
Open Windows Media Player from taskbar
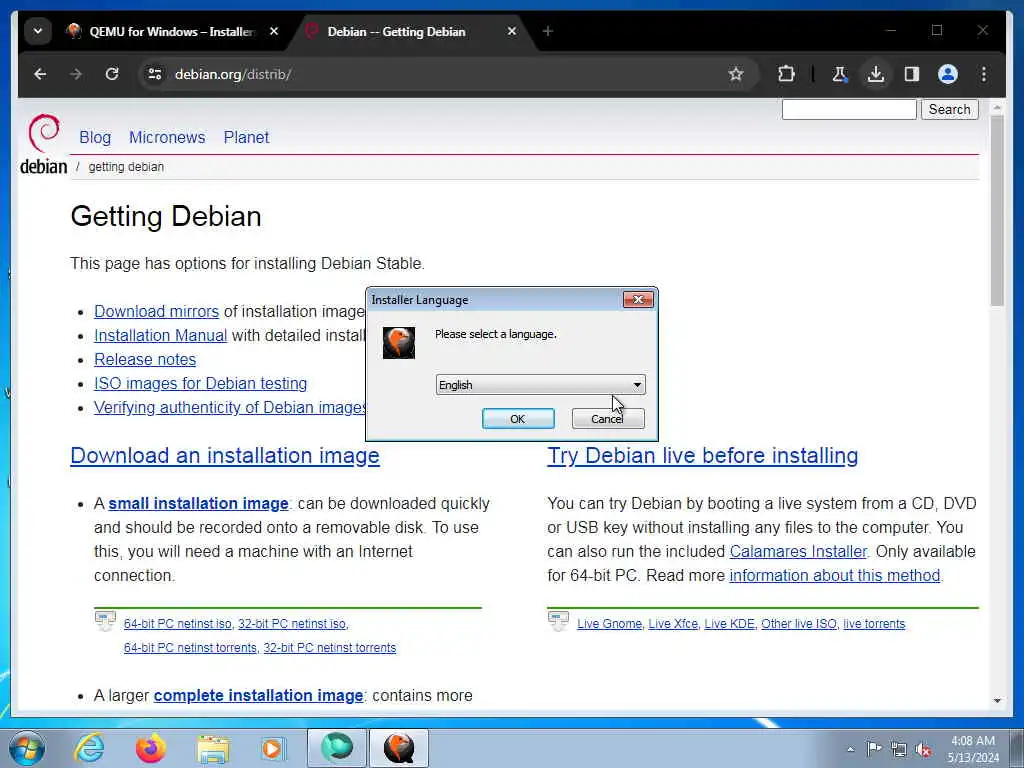(x=272, y=748)
